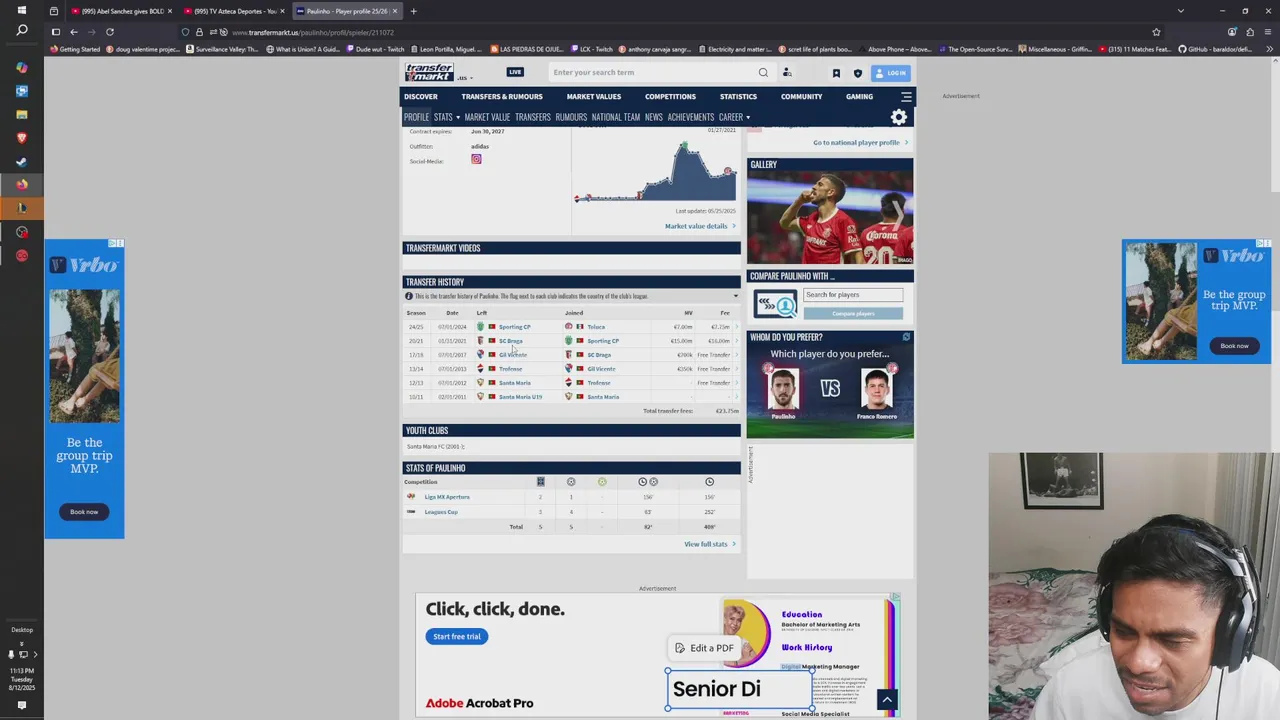The width and height of the screenshot is (1280, 720).
Task: Open the Windows Start button
Action: (x=22, y=11)
